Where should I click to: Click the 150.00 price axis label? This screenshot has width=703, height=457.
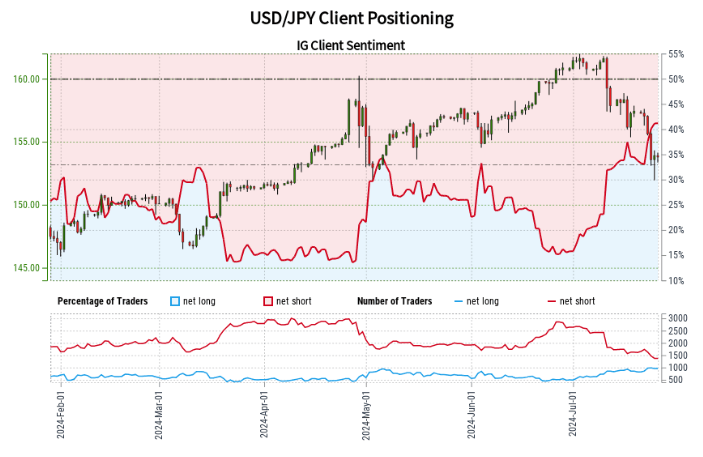point(29,205)
